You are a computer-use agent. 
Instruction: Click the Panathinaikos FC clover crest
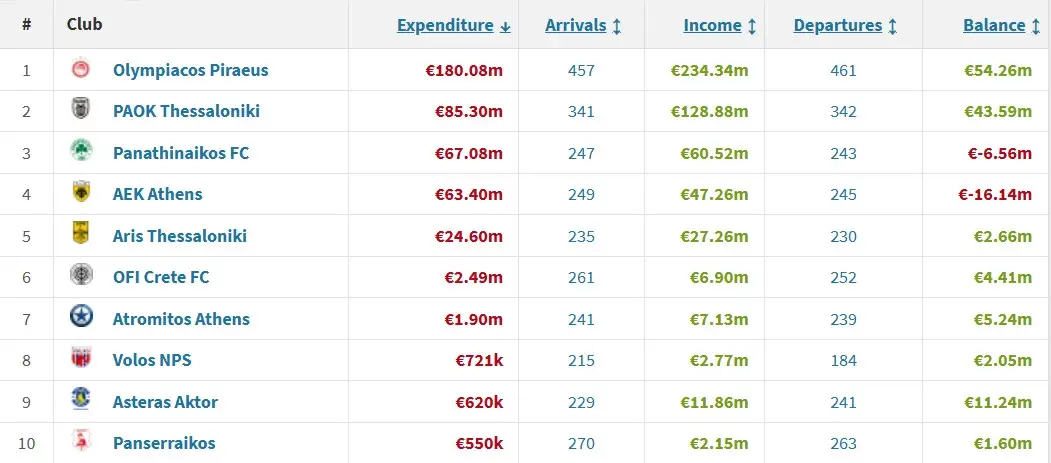81,153
